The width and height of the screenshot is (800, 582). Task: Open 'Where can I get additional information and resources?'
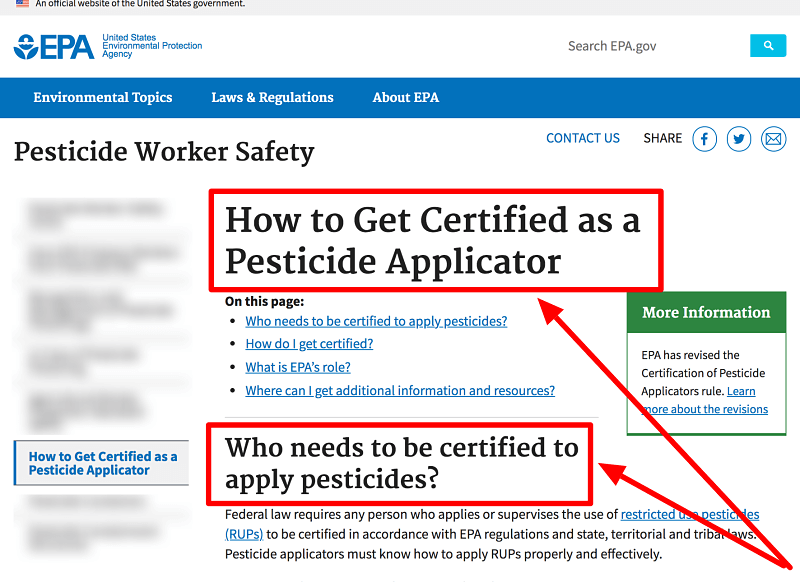(x=400, y=390)
